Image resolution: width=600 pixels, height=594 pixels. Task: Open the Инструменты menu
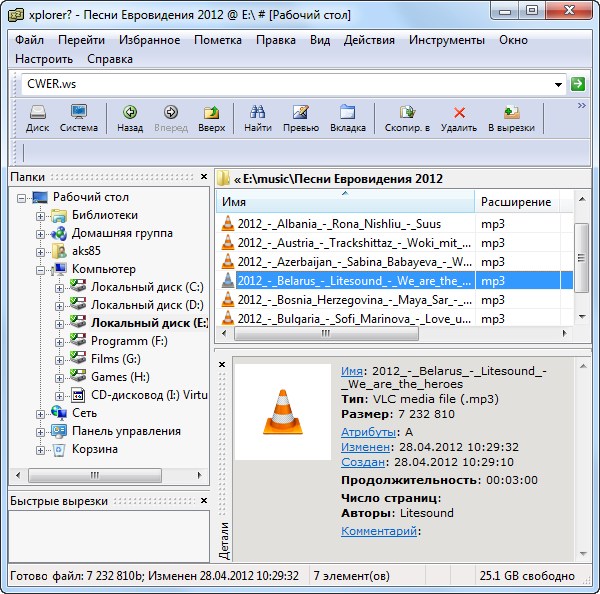(445, 40)
